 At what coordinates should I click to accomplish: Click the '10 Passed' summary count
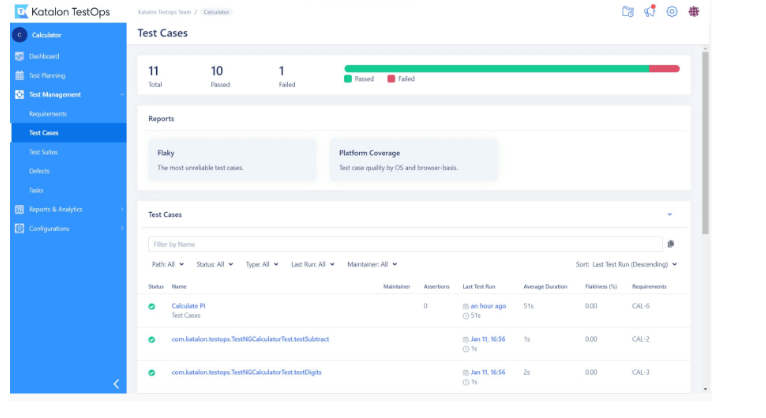pyautogui.click(x=219, y=76)
